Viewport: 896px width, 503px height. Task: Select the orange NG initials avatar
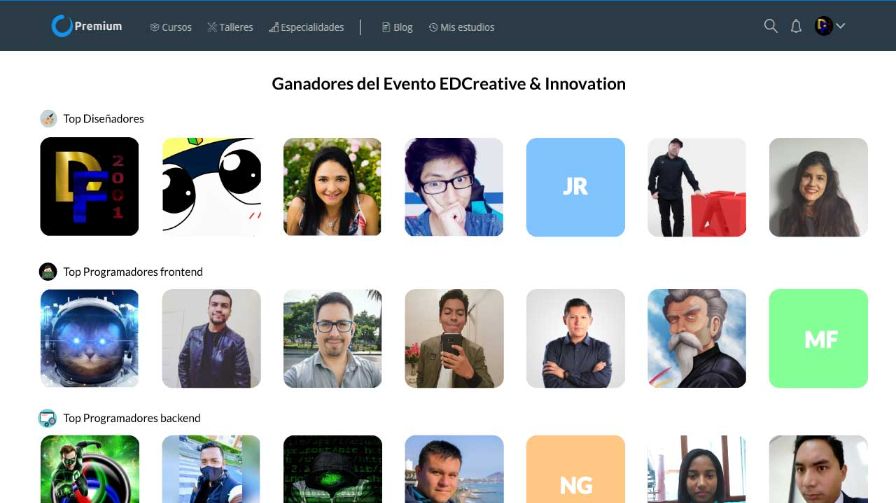(x=575, y=469)
